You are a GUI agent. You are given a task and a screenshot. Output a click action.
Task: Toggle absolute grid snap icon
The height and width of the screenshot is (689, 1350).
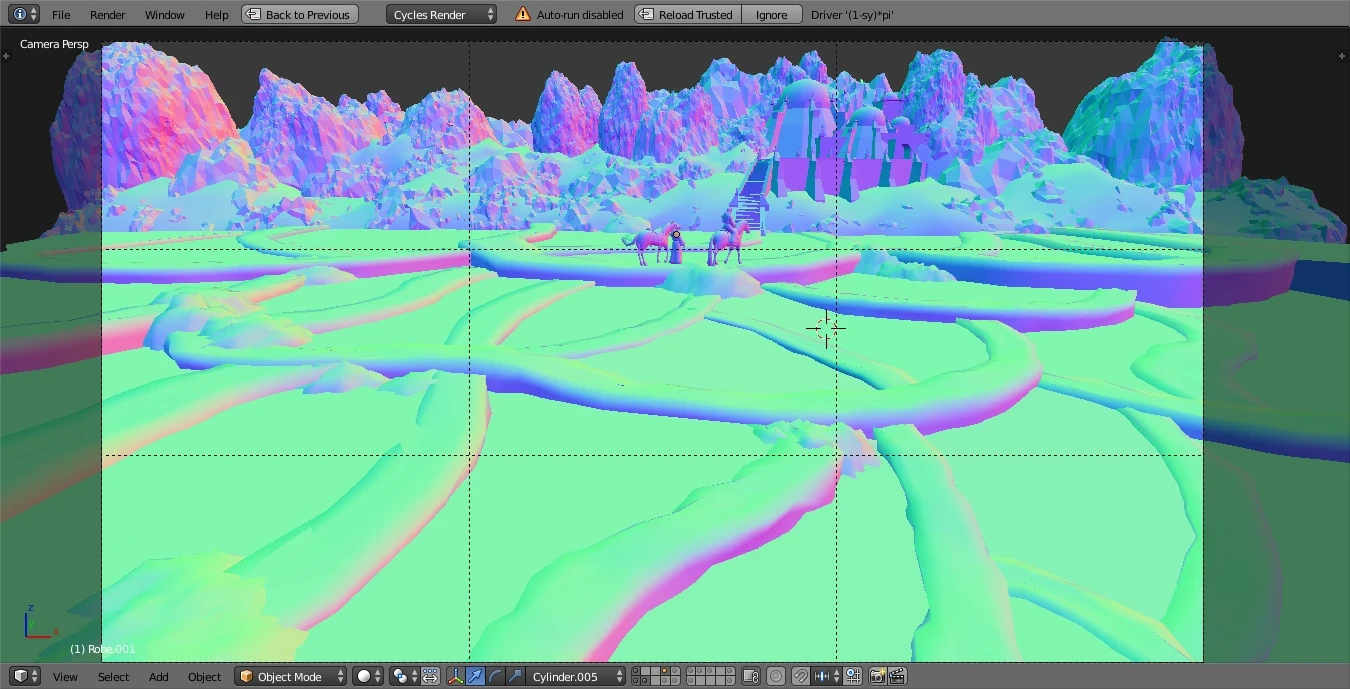[852, 677]
